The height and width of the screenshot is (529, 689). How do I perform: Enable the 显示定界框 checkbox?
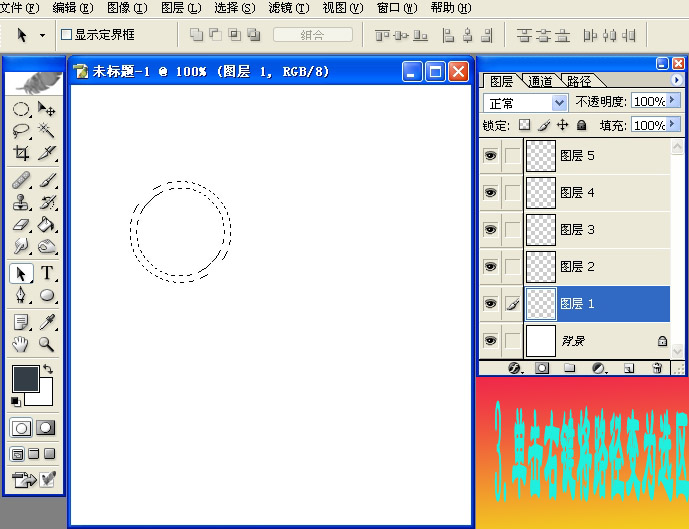click(67, 34)
